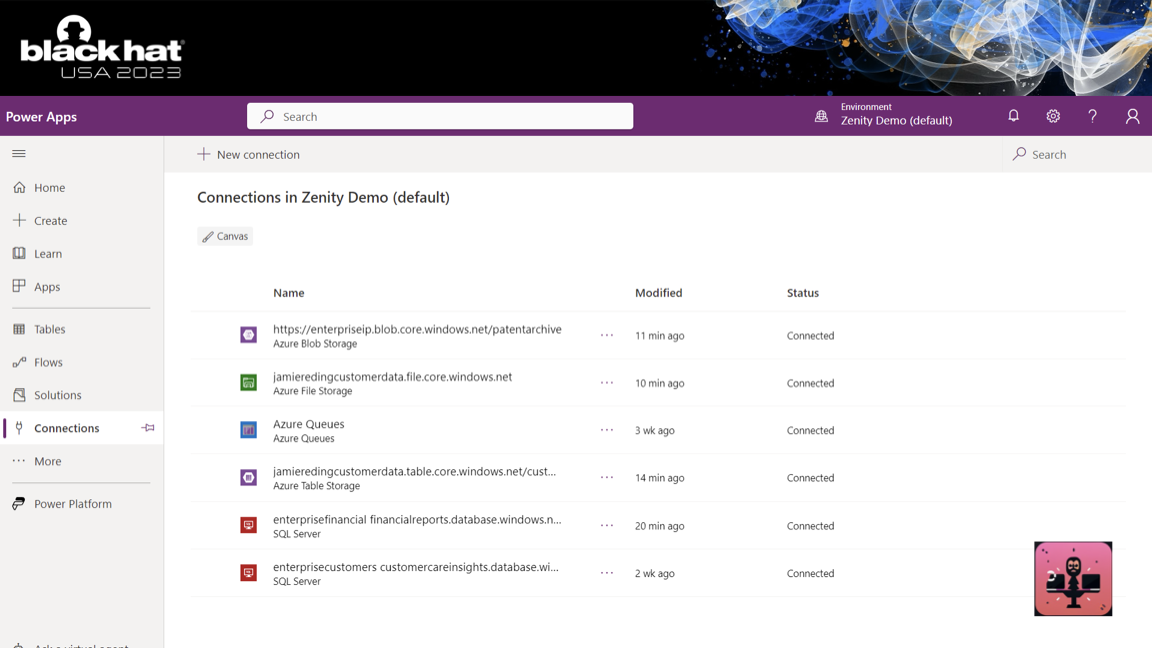The image size is (1152, 648).
Task: Click Connected status of Azure Queues row
Action: [x=810, y=431]
